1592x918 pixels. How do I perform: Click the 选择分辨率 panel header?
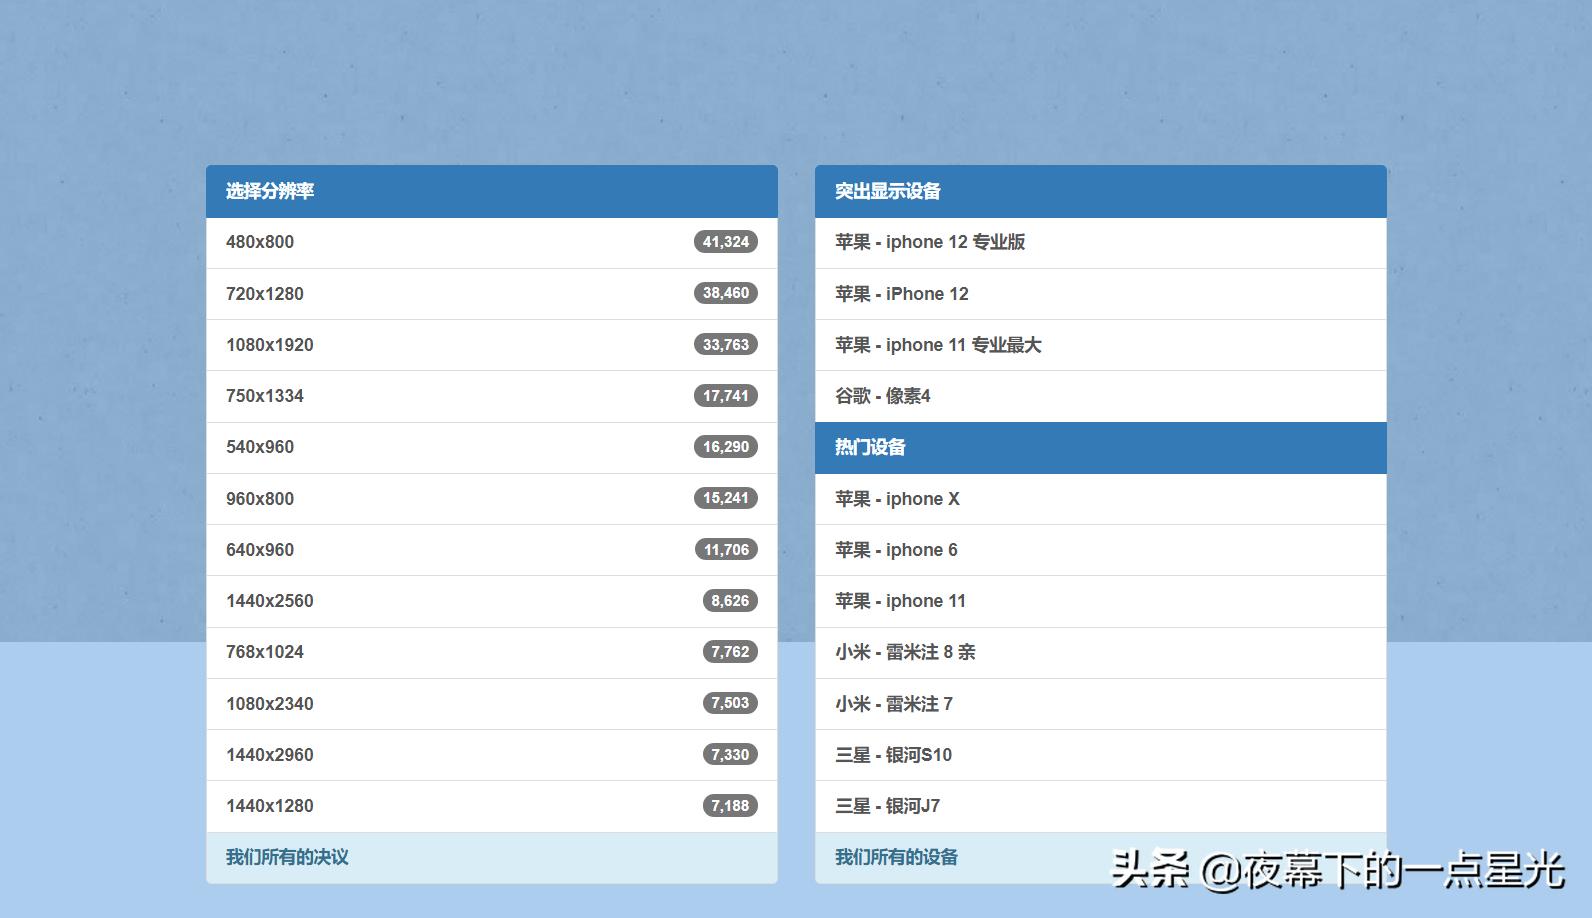click(492, 191)
